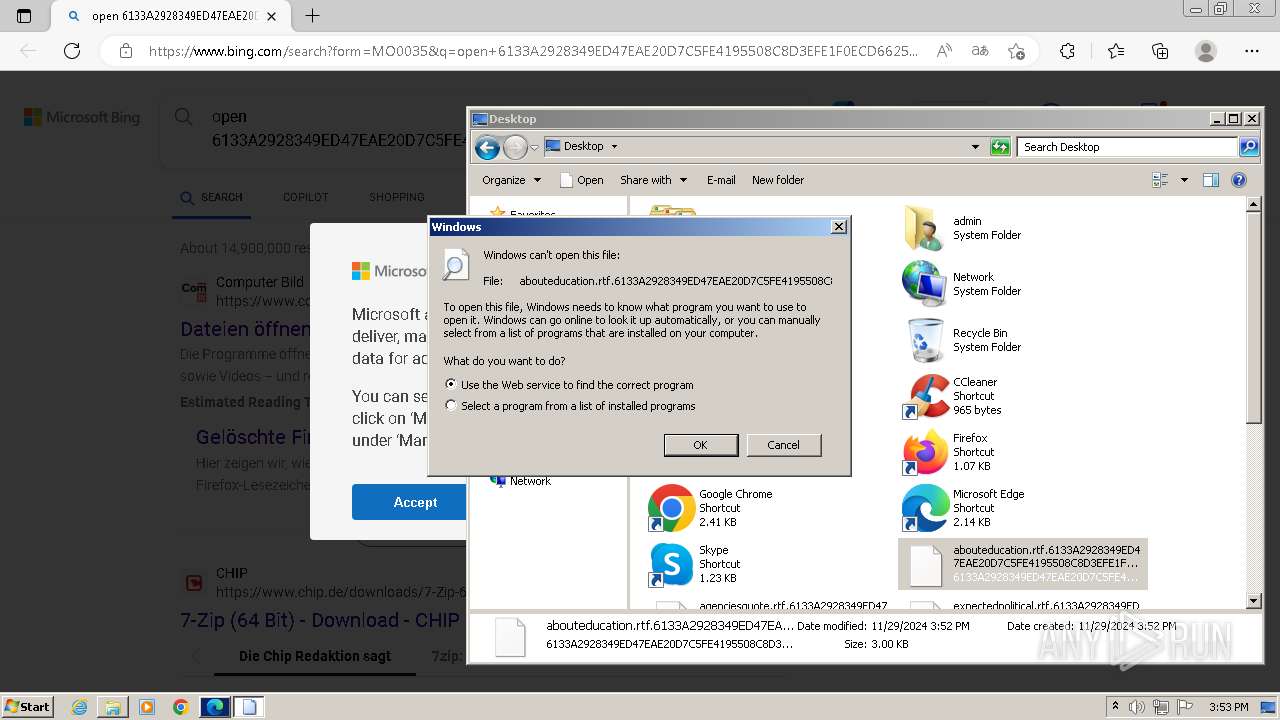Focus the Search Desktop input field
This screenshot has height=720, width=1280.
tap(1127, 147)
